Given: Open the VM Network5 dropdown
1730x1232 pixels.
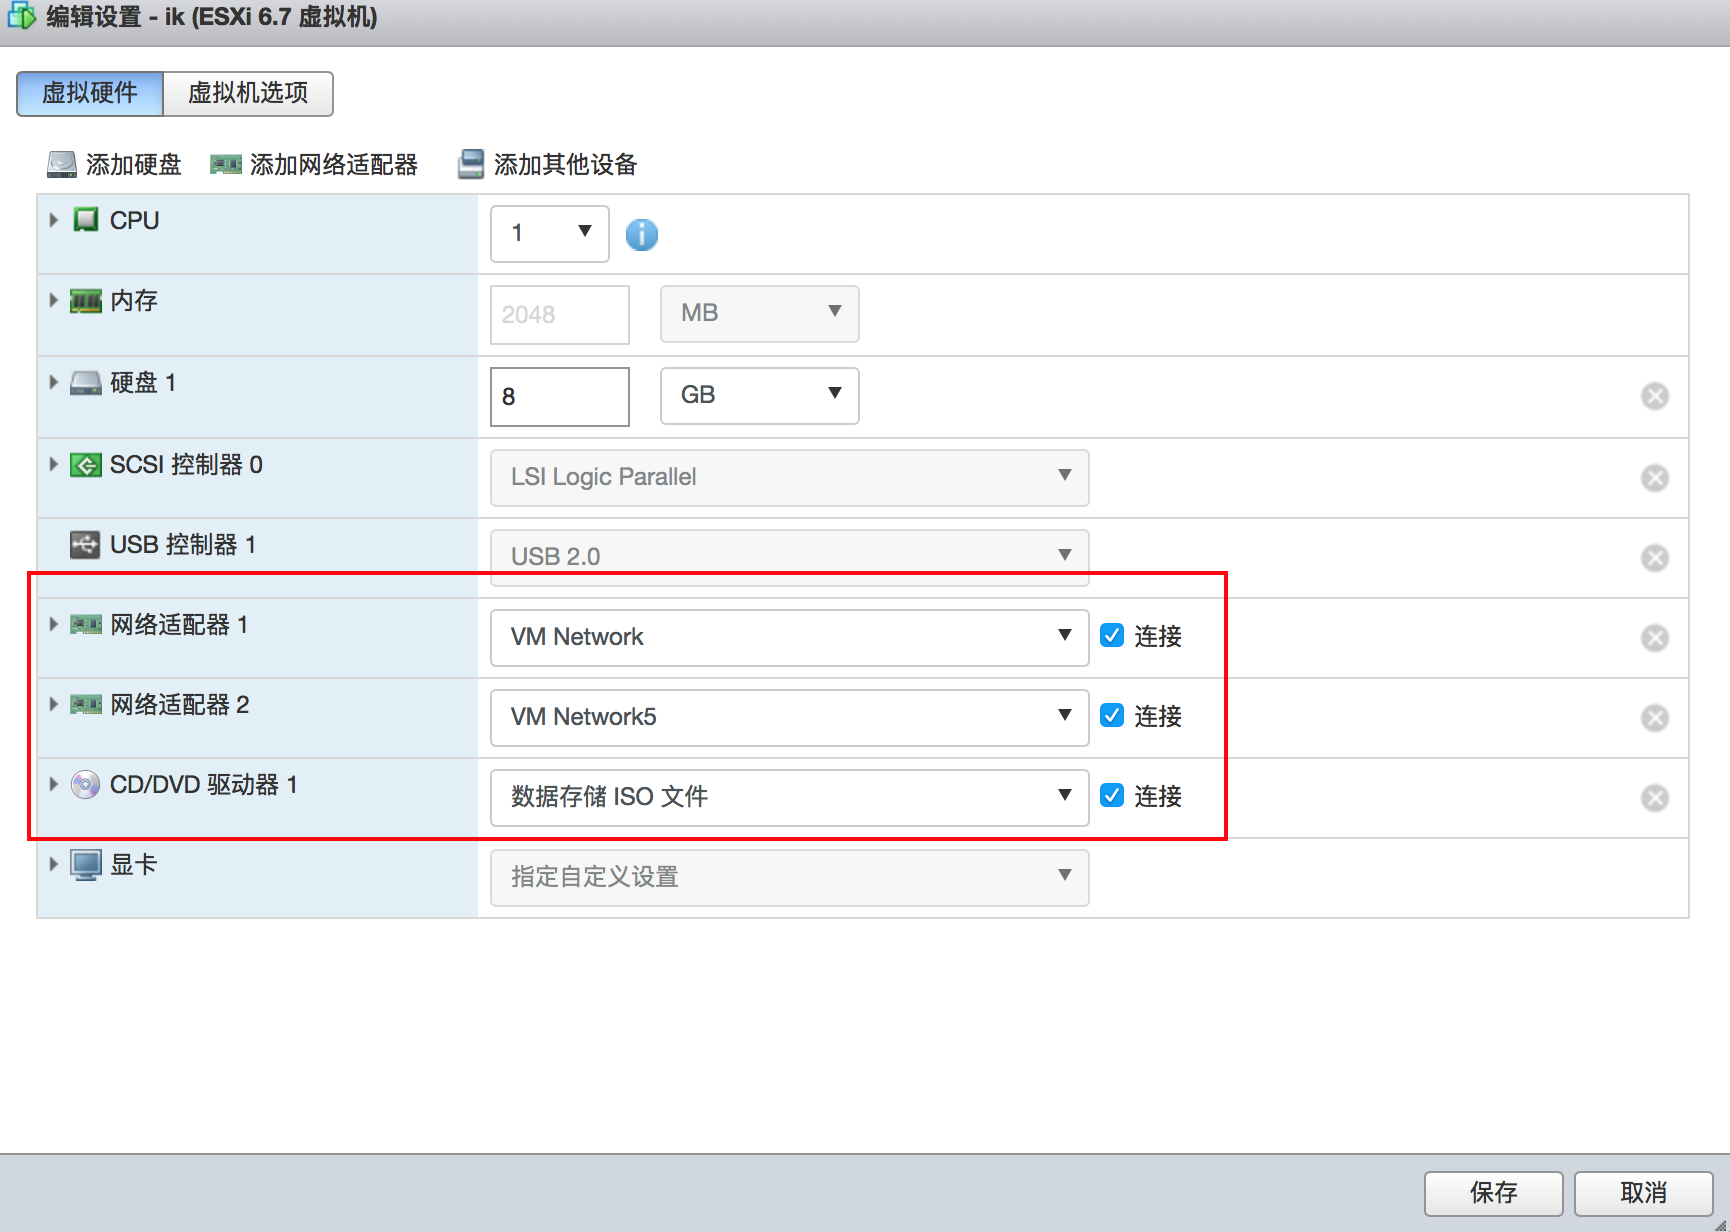Looking at the screenshot, I should pos(789,717).
